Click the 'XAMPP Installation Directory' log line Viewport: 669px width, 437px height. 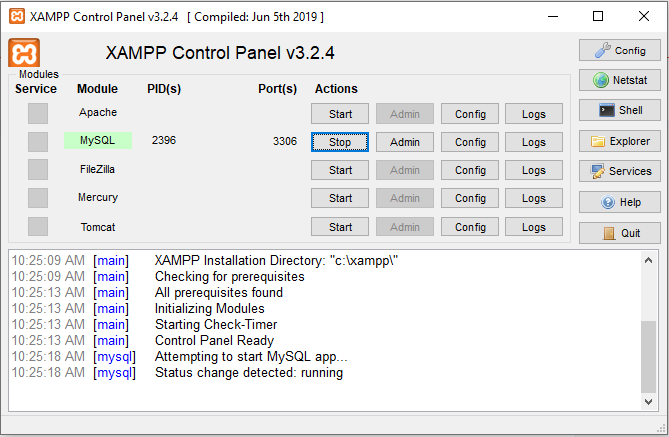pyautogui.click(x=276, y=260)
